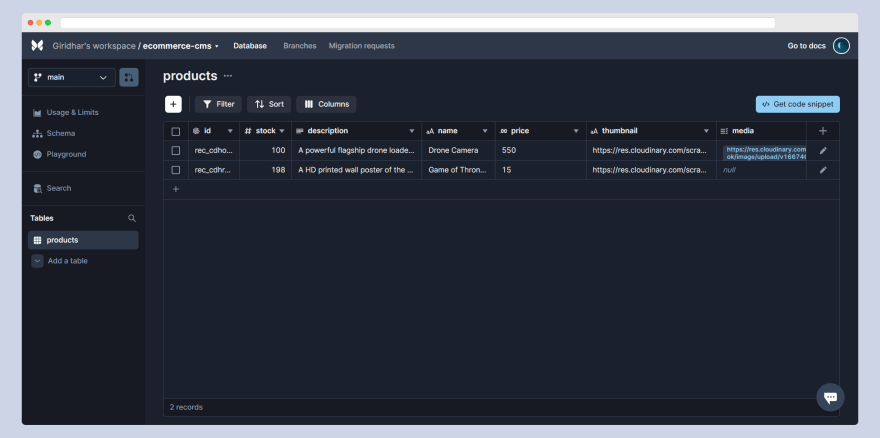The image size is (880, 438).
Task: Click the stock cell showing 198
Action: click(x=265, y=170)
